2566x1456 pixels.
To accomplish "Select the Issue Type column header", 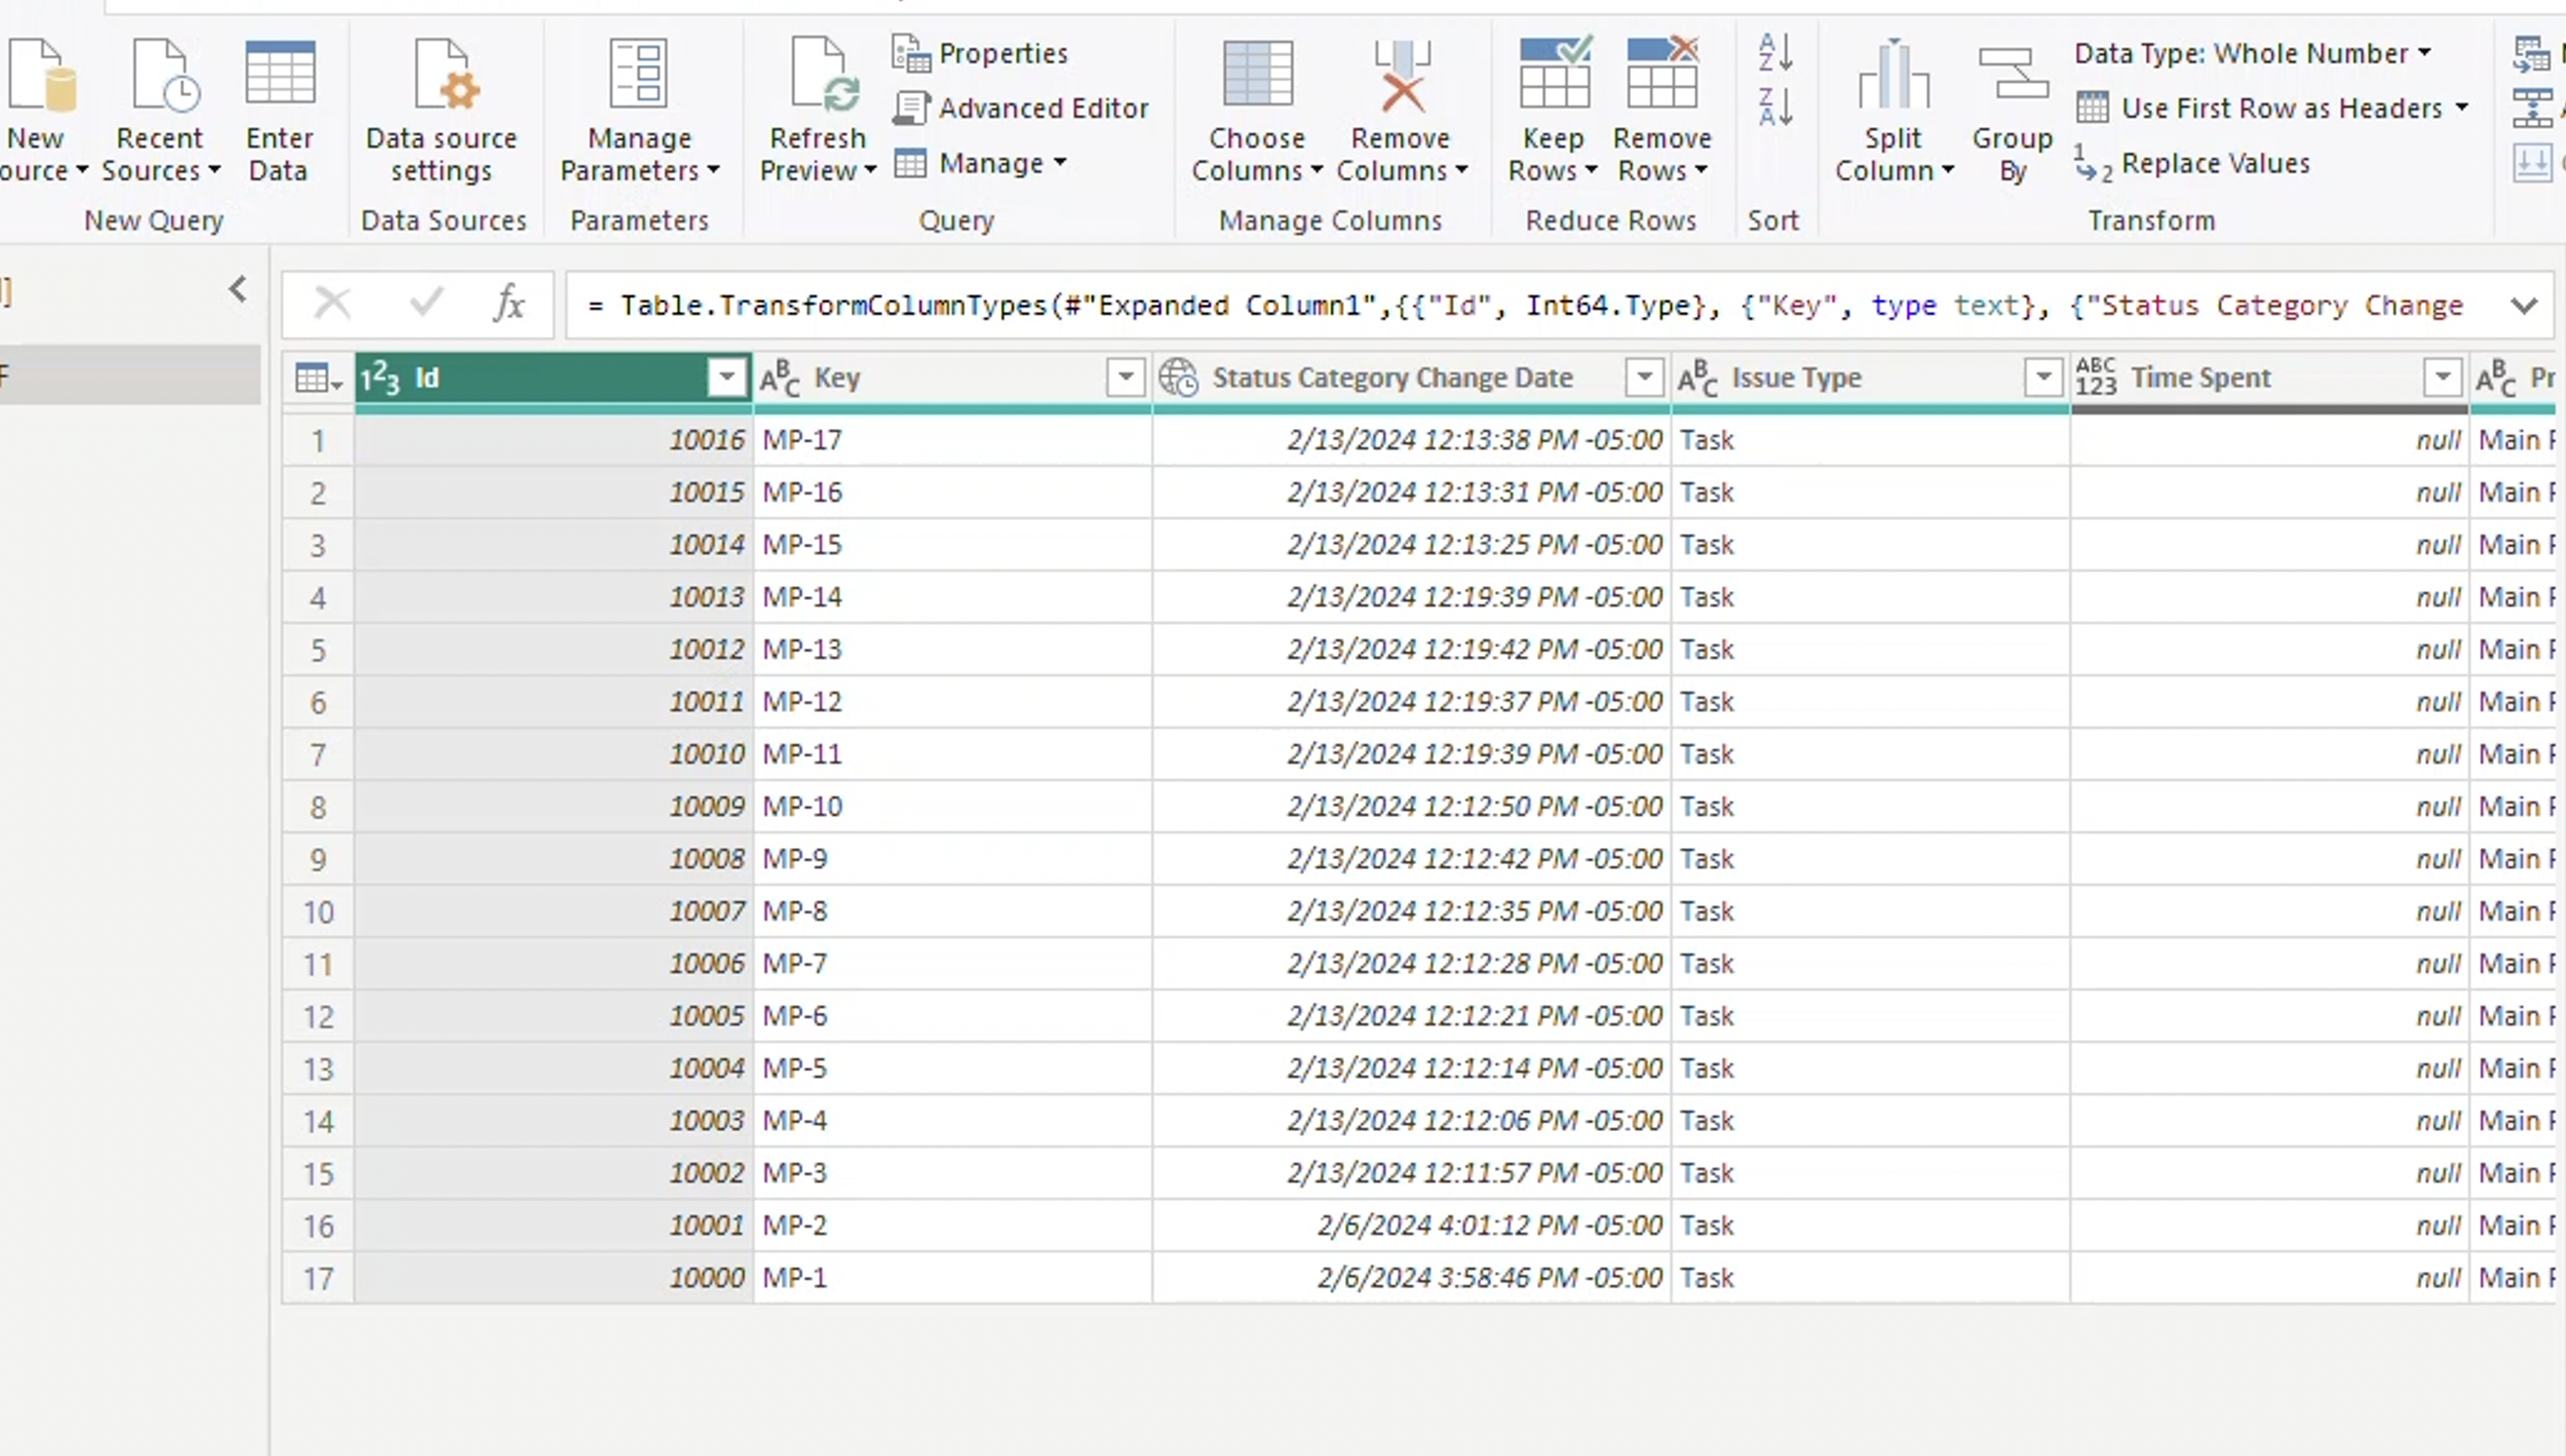I will tap(1871, 378).
